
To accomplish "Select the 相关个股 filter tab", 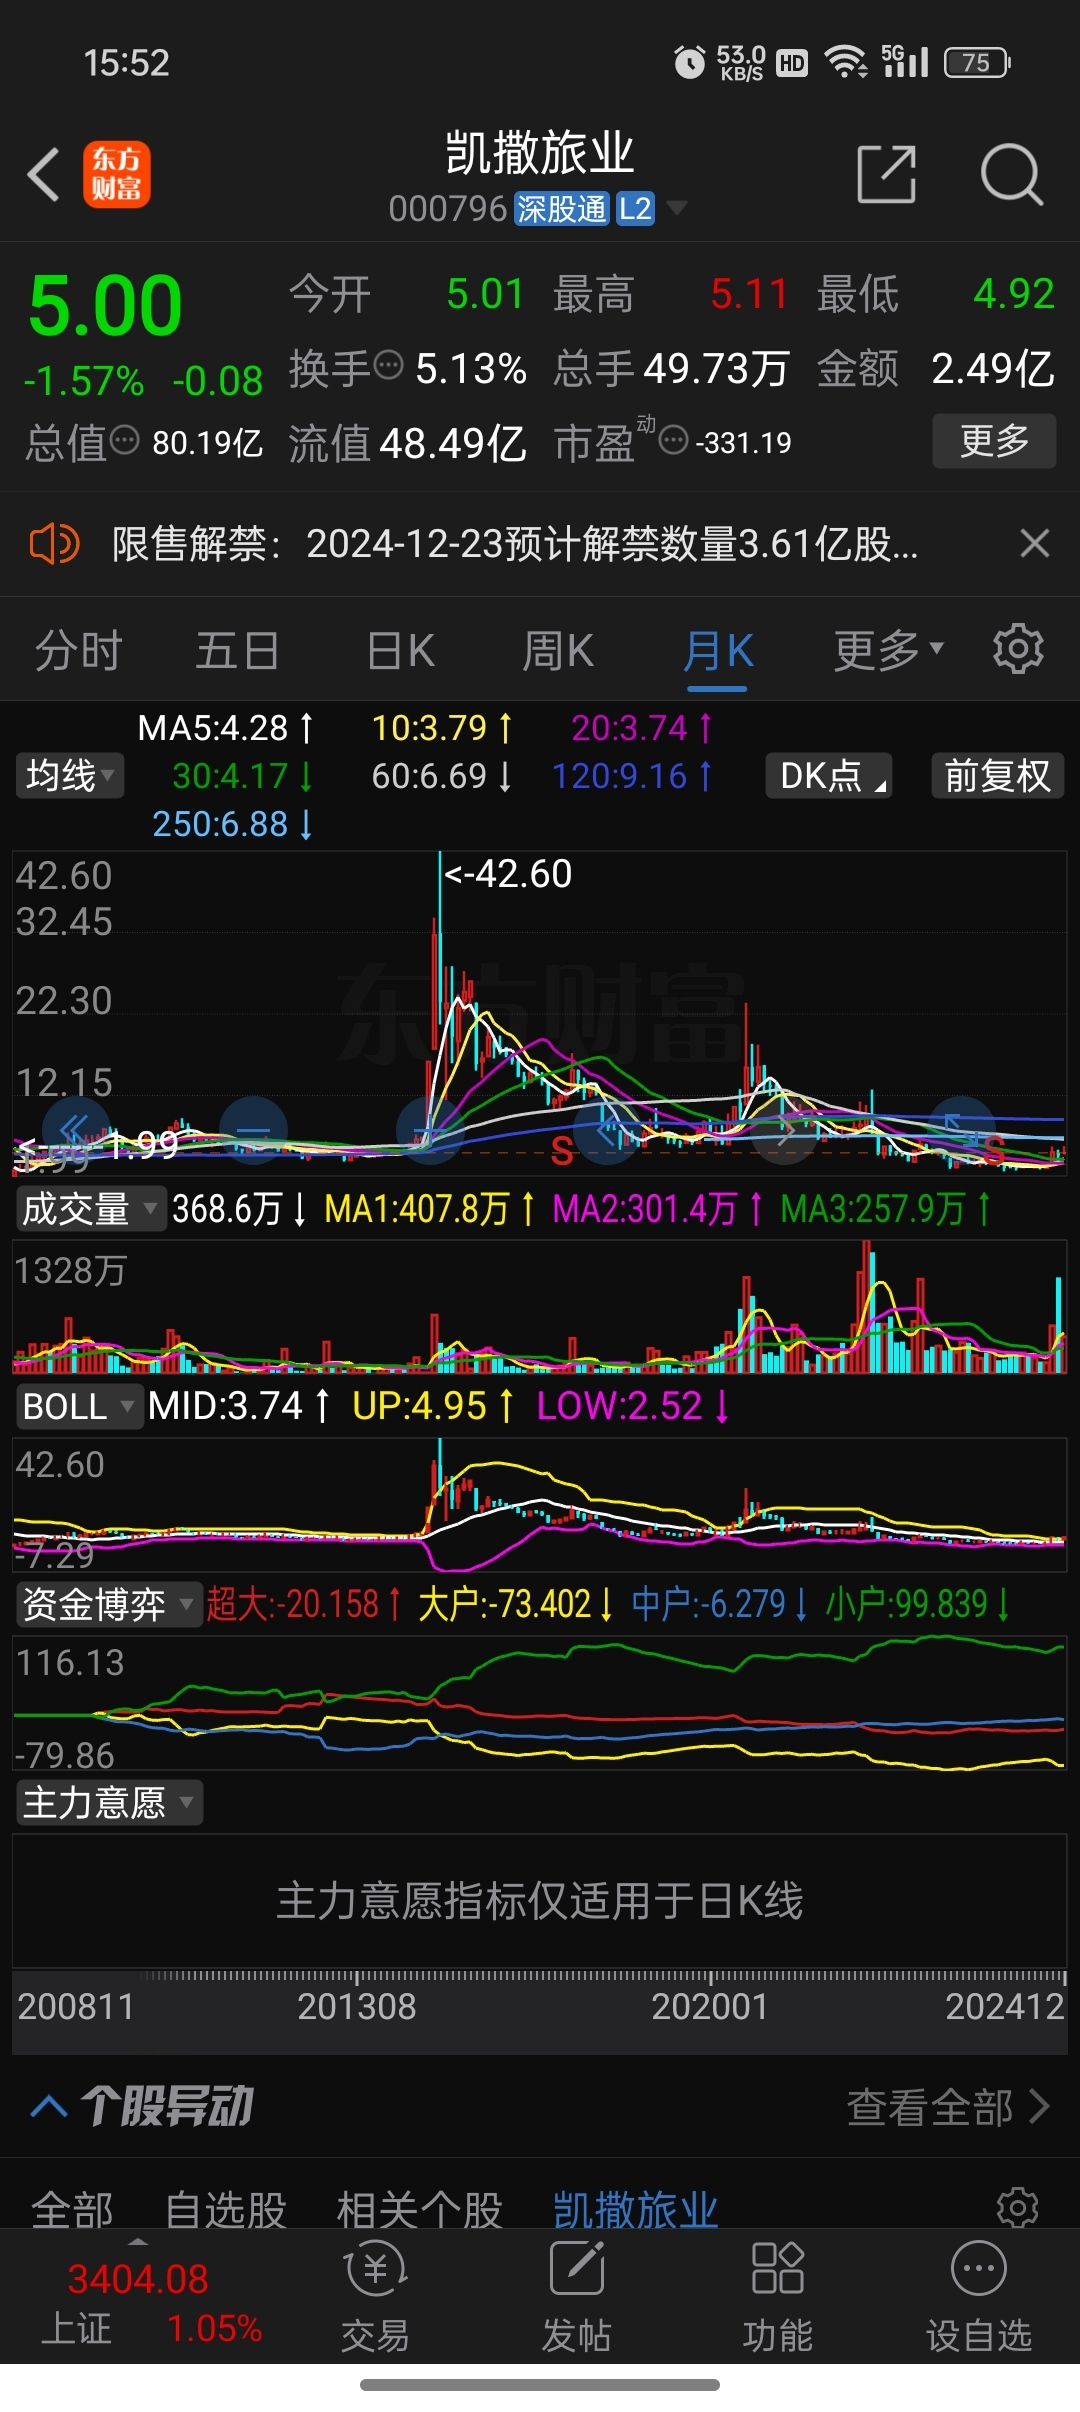I will [x=420, y=2209].
